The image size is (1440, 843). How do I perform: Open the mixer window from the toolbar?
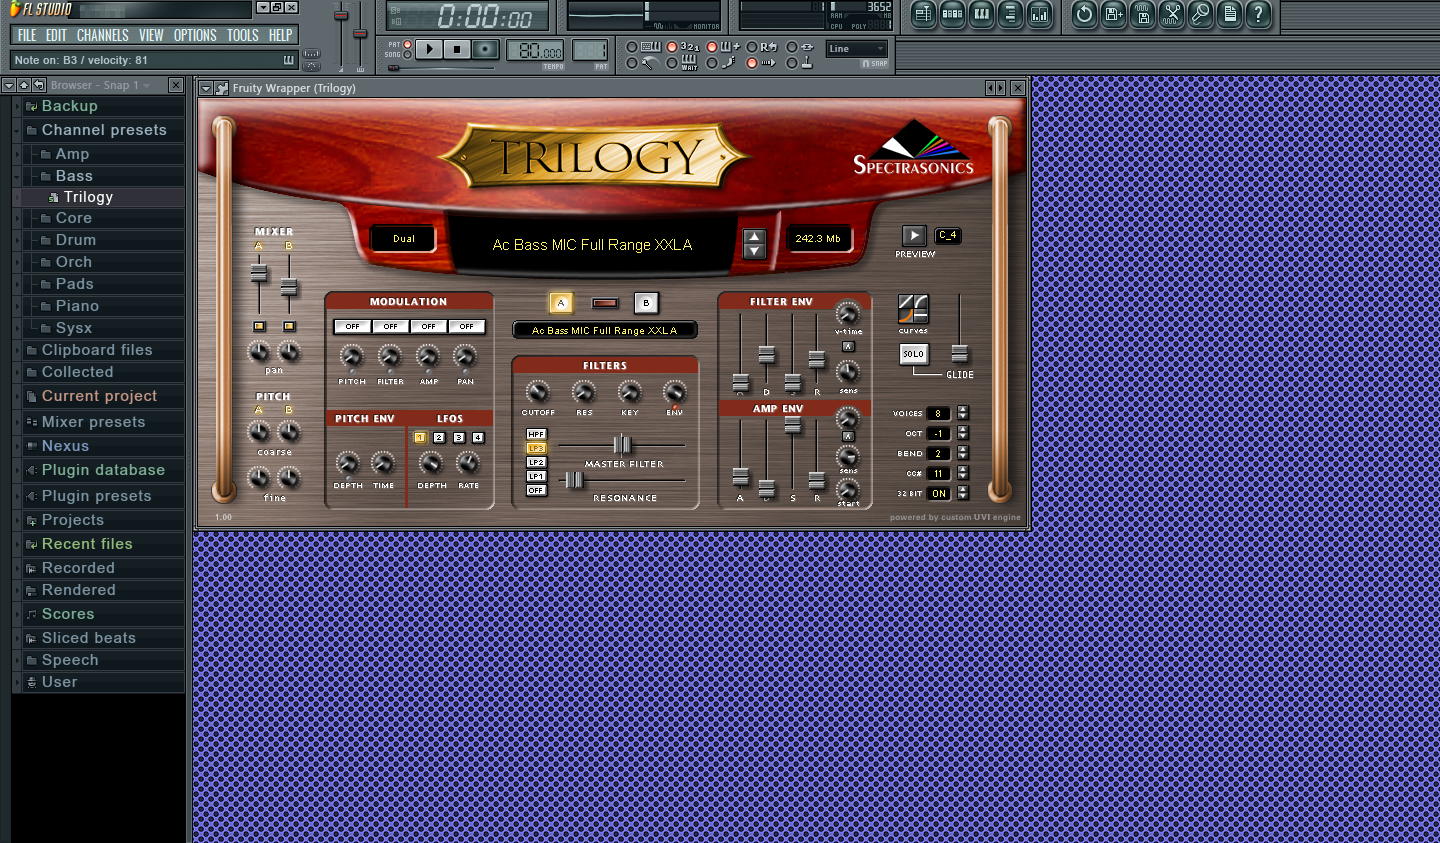pos(1040,15)
